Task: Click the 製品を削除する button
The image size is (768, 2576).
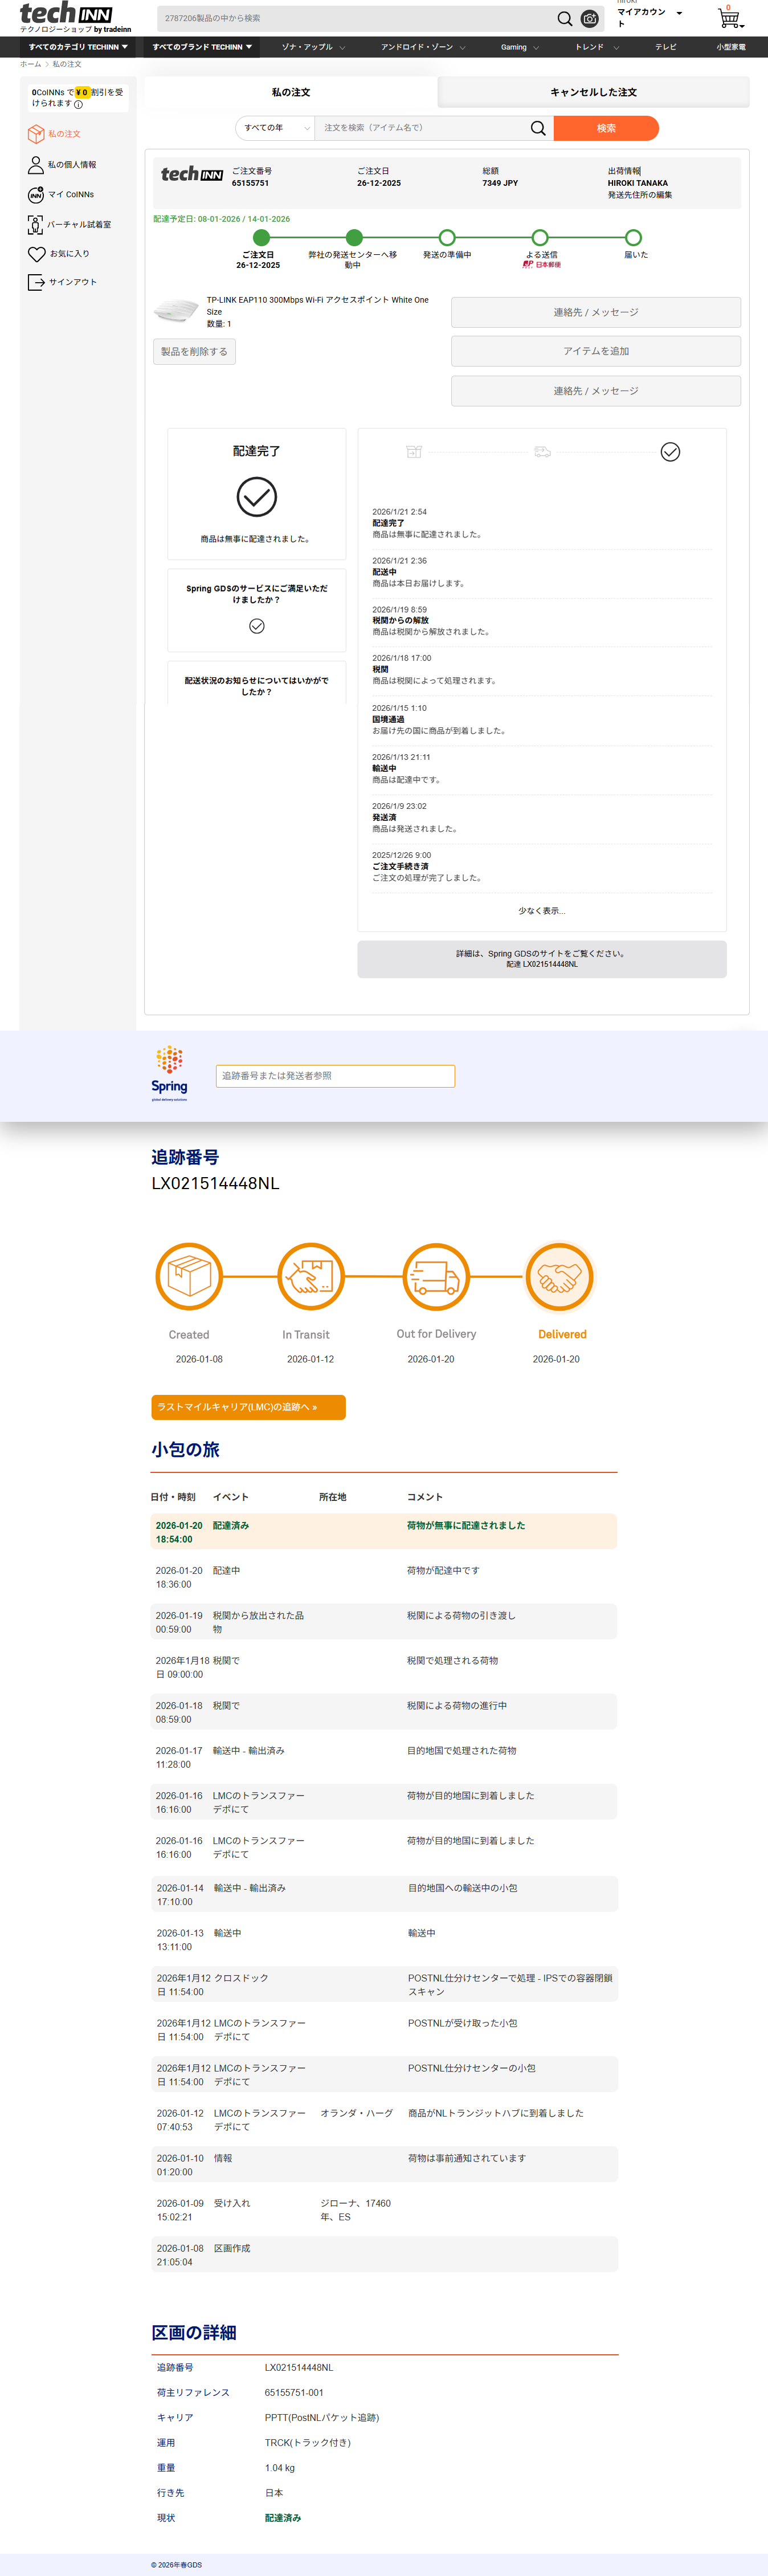Action: click(194, 352)
